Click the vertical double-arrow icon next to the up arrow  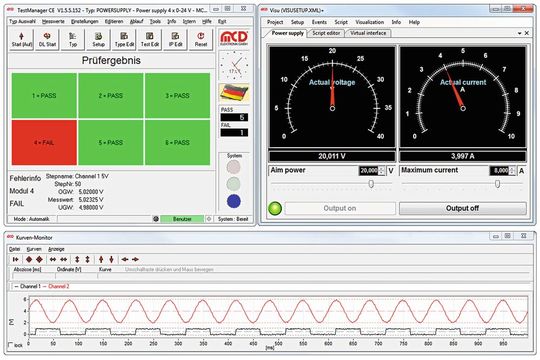(87, 259)
